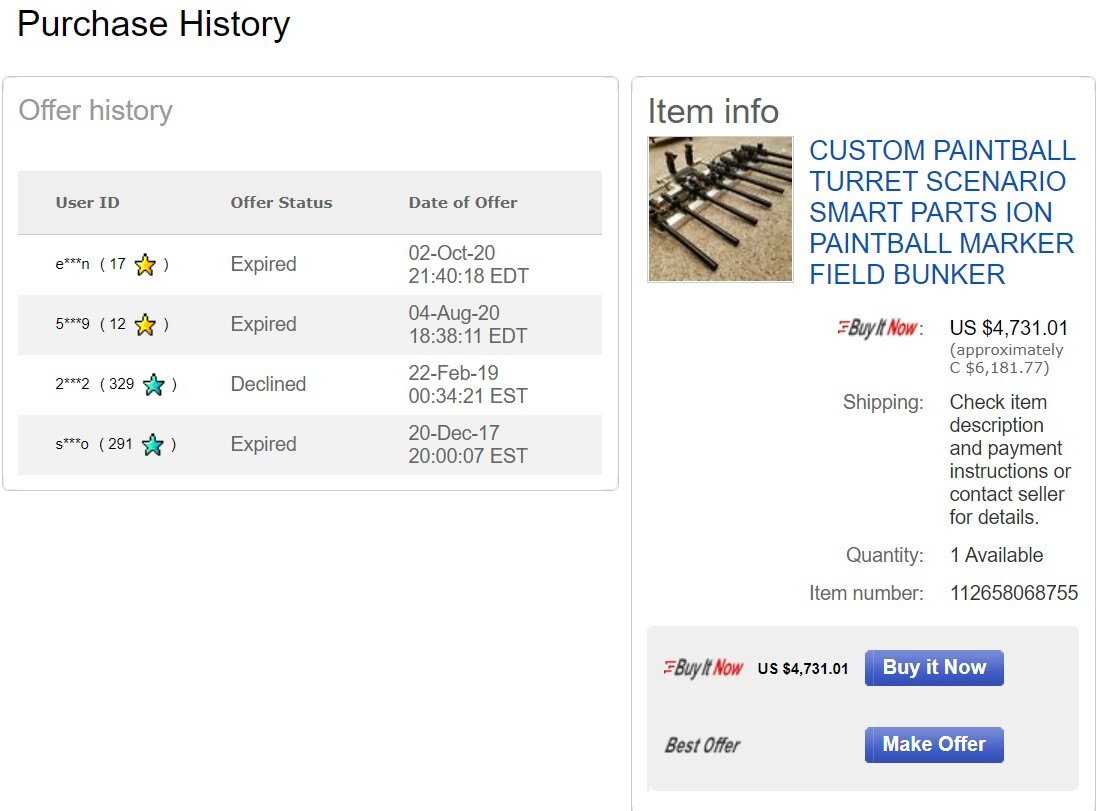This screenshot has height=811, width=1102.
Task: Click the Declined status in third row
Action: coord(268,384)
